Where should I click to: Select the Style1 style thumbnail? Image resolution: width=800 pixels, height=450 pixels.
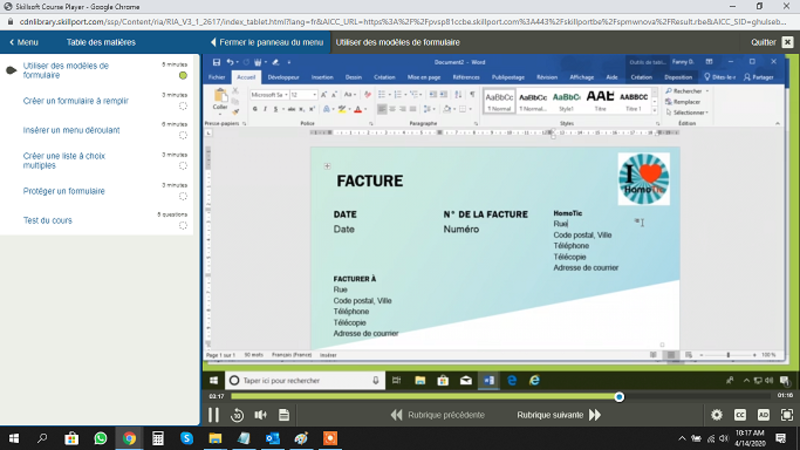[x=566, y=101]
